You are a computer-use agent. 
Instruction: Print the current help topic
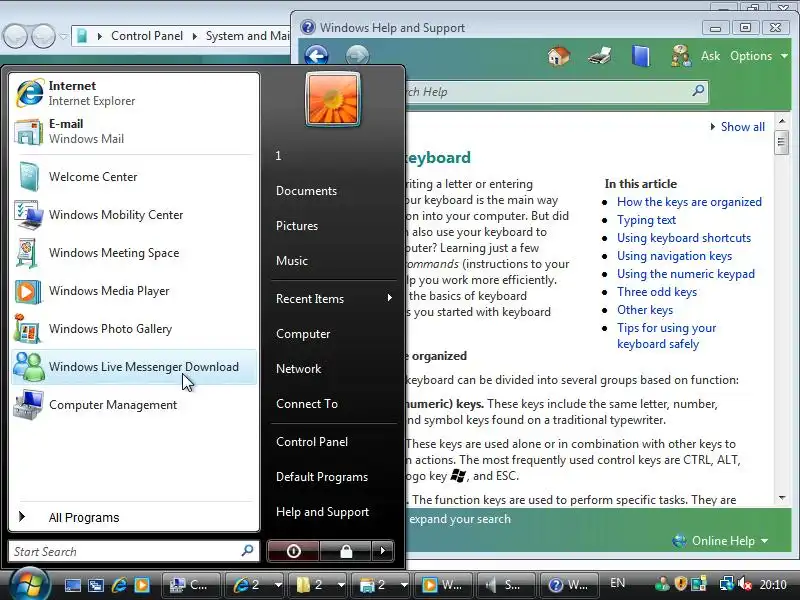point(599,56)
